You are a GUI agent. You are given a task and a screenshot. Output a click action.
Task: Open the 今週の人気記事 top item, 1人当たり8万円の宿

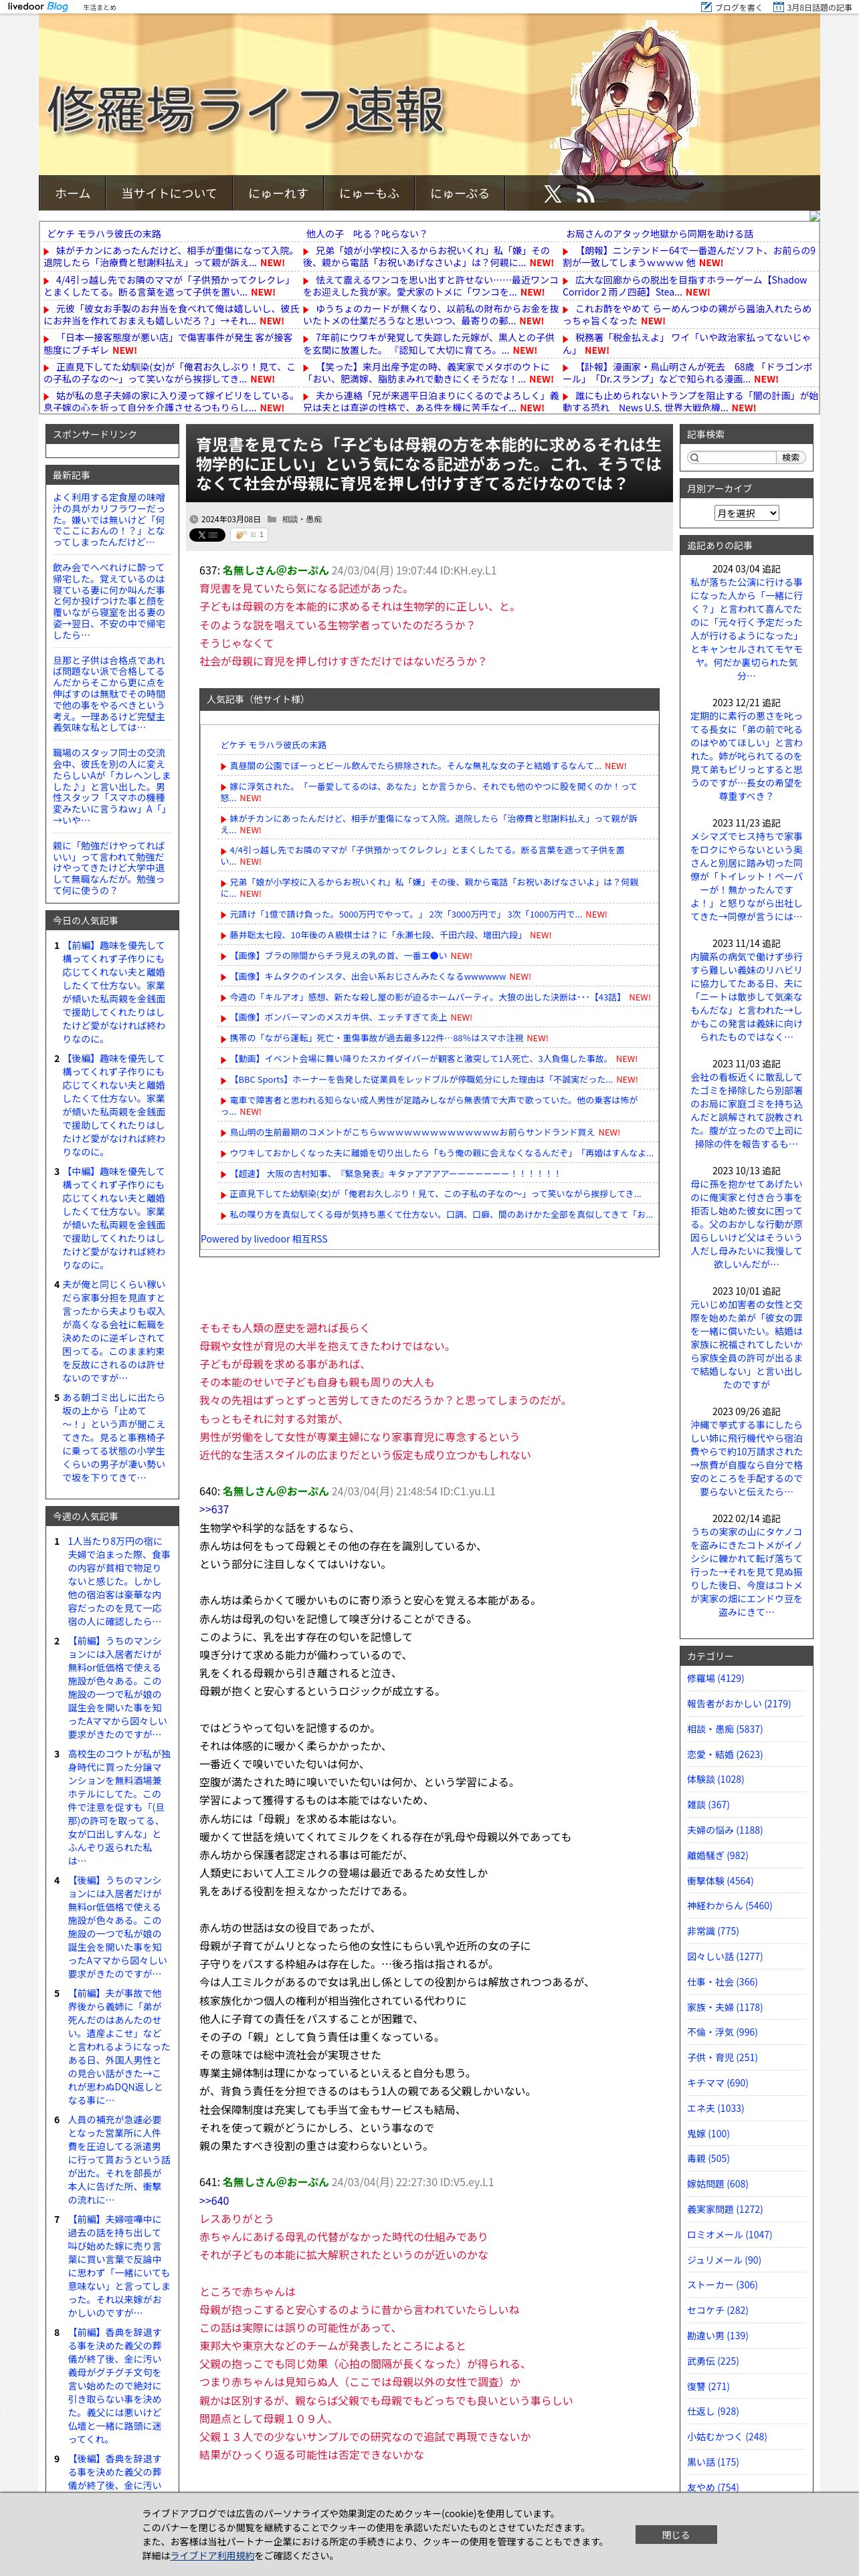point(118,1581)
